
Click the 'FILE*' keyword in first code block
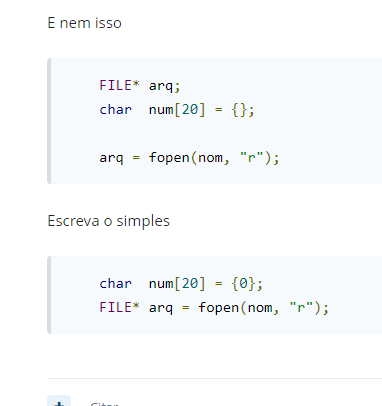(x=119, y=85)
